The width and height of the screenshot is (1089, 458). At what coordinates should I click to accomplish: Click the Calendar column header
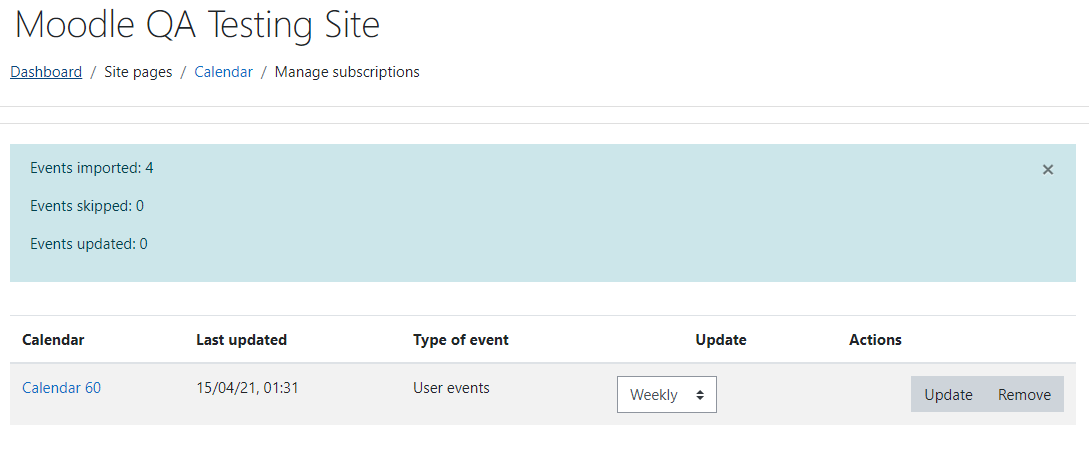[53, 340]
